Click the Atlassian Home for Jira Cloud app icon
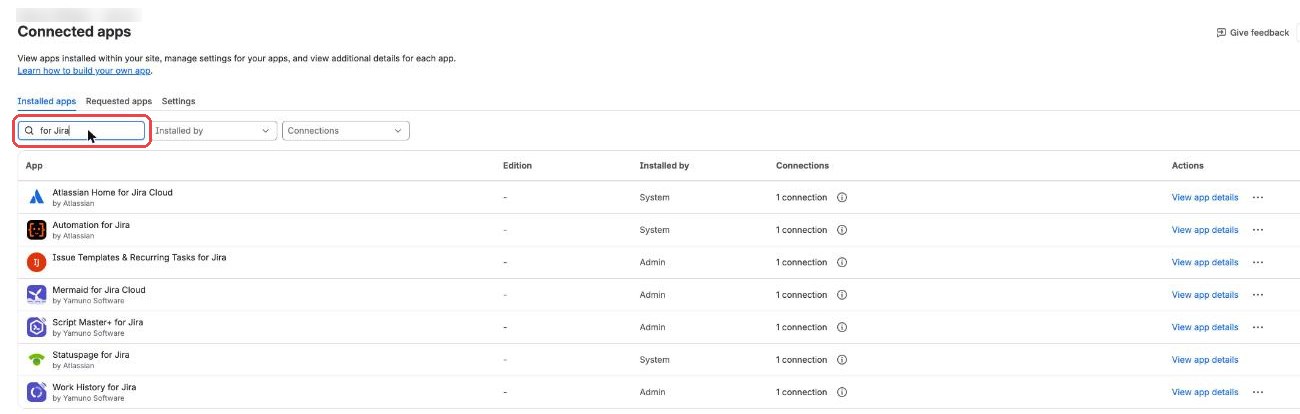 [x=36, y=197]
